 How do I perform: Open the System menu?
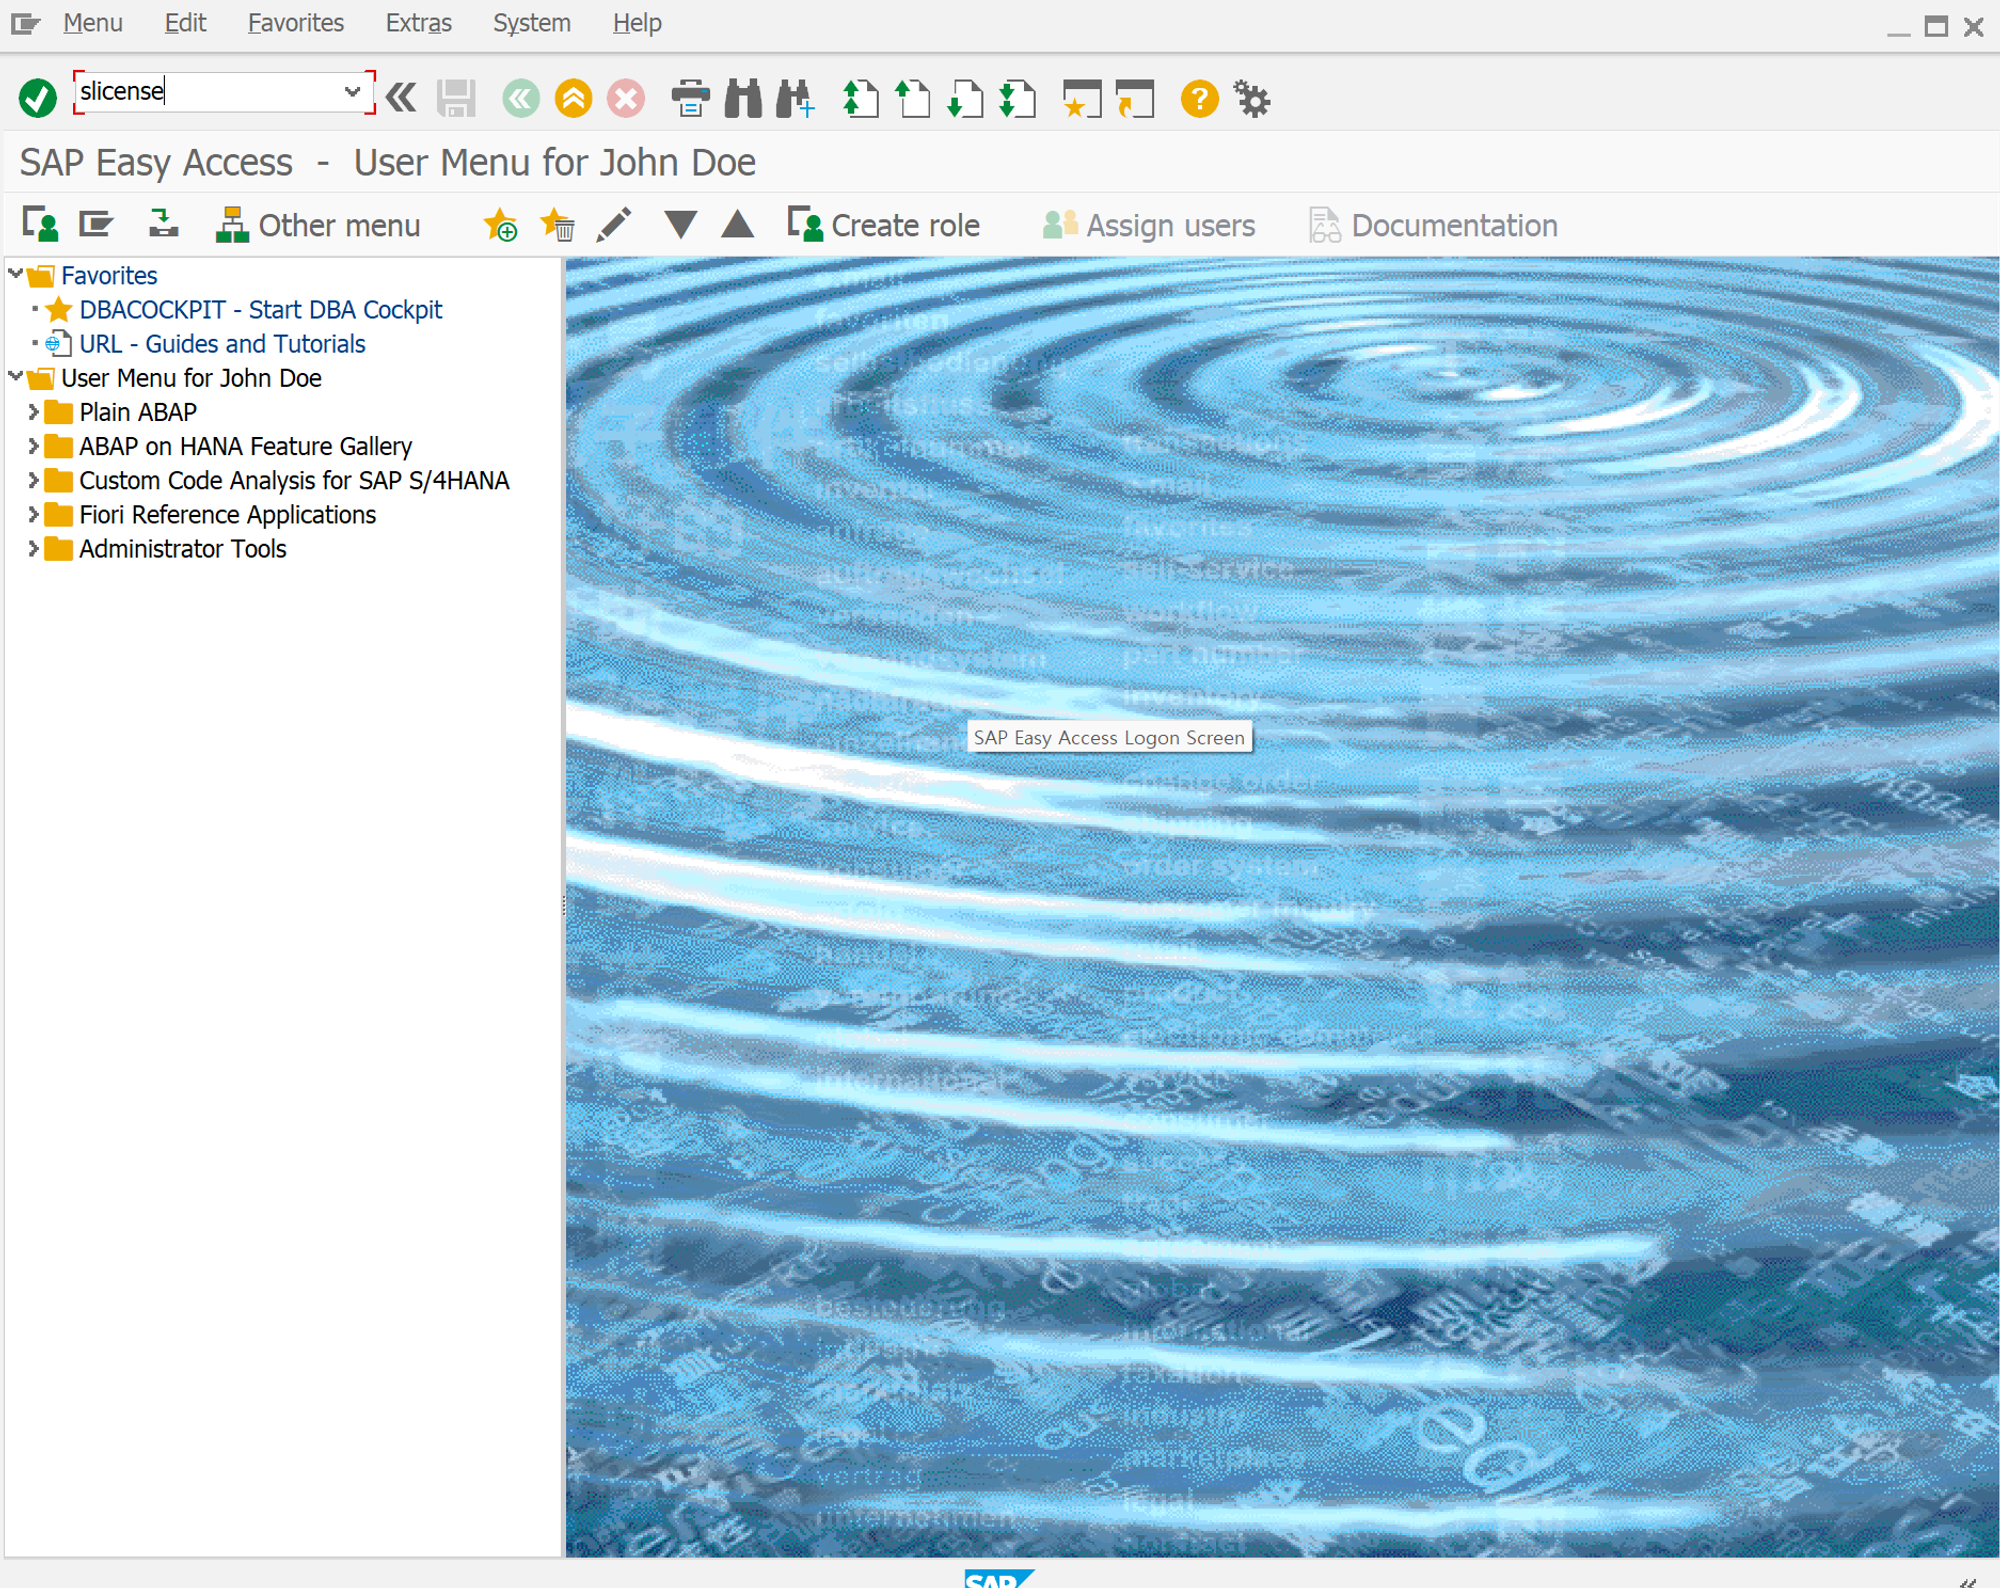click(531, 23)
